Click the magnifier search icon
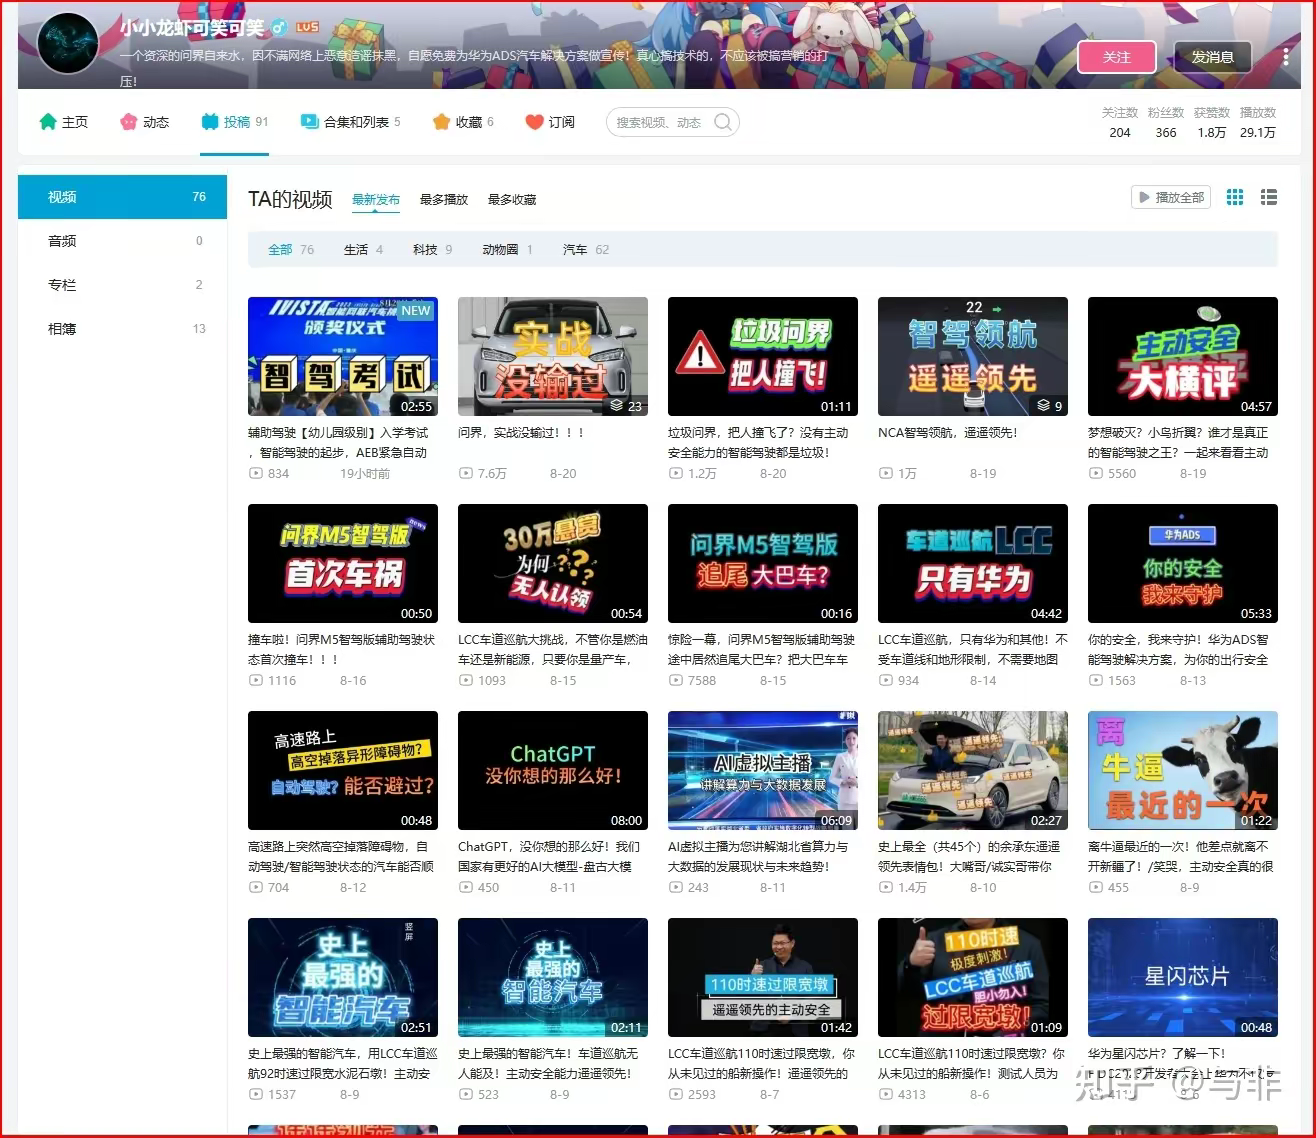The width and height of the screenshot is (1316, 1138). pyautogui.click(x=723, y=122)
